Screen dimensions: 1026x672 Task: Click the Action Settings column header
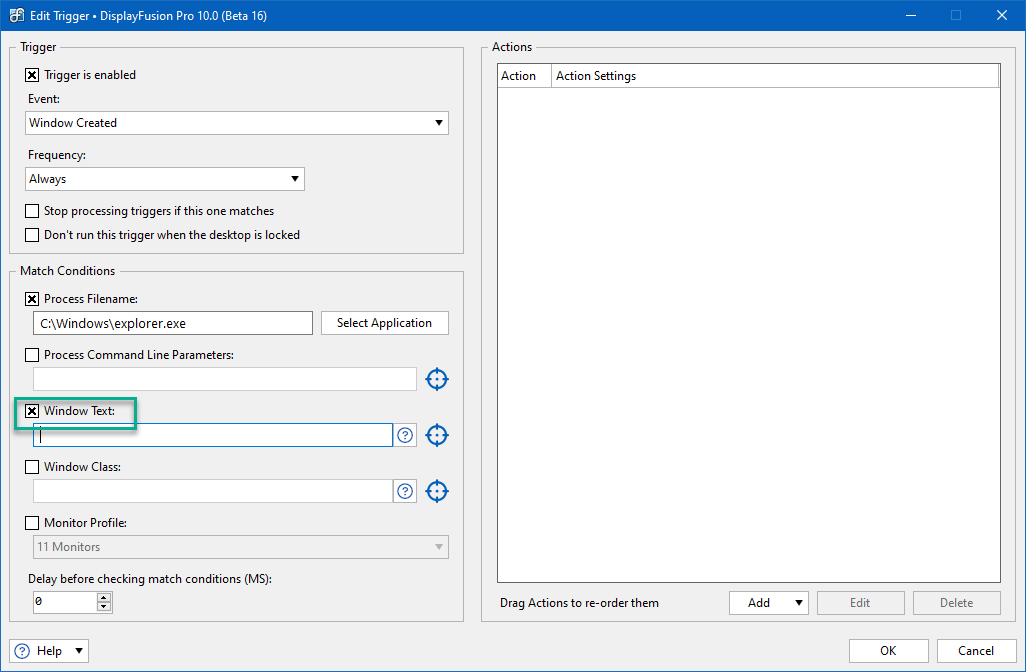coord(775,76)
